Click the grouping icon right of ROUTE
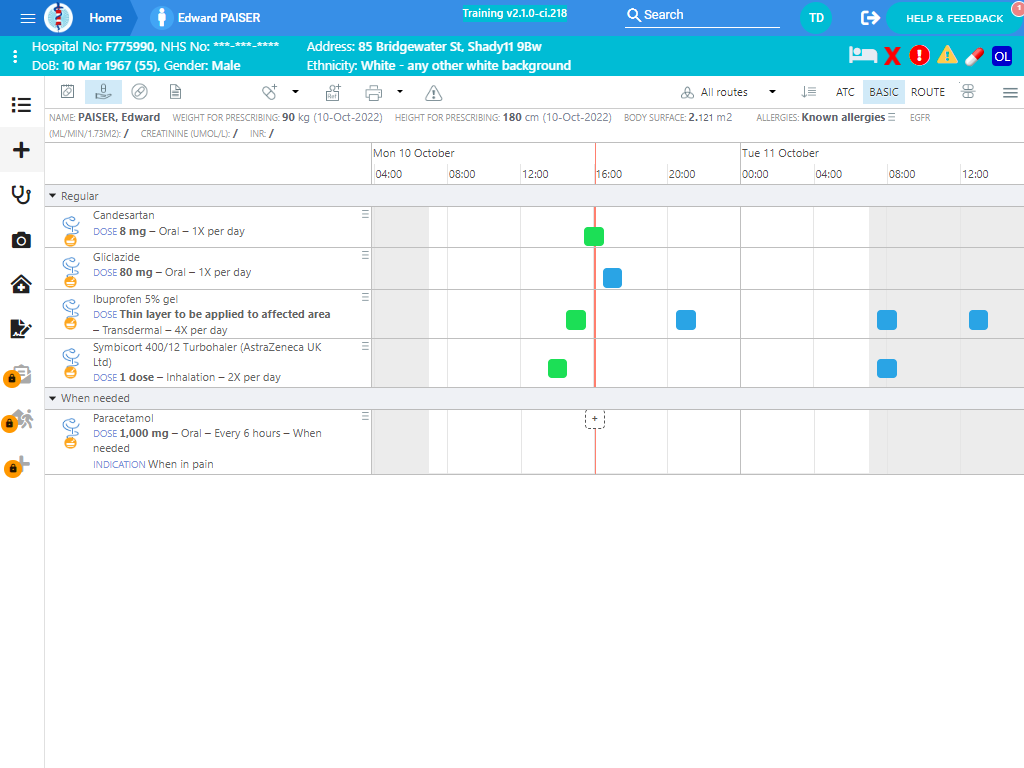This screenshot has height=768, width=1024. [968, 91]
